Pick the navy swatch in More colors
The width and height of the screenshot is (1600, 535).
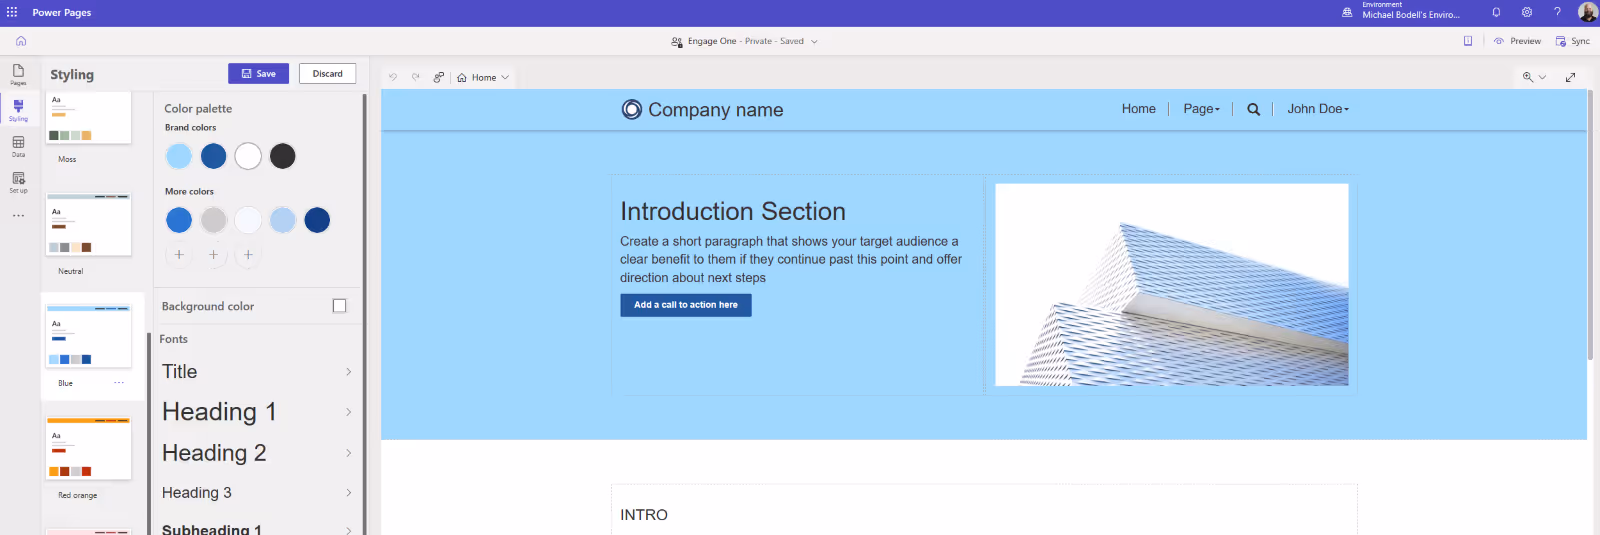click(317, 220)
